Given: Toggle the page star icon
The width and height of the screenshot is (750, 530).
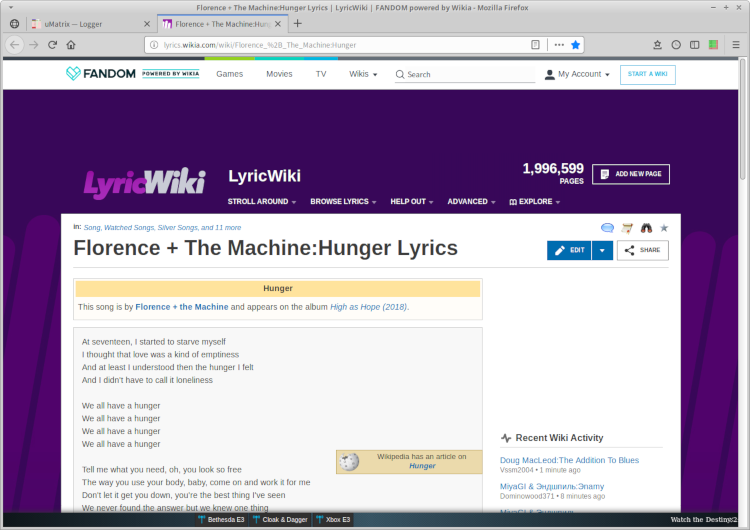Looking at the screenshot, I should pos(664,228).
